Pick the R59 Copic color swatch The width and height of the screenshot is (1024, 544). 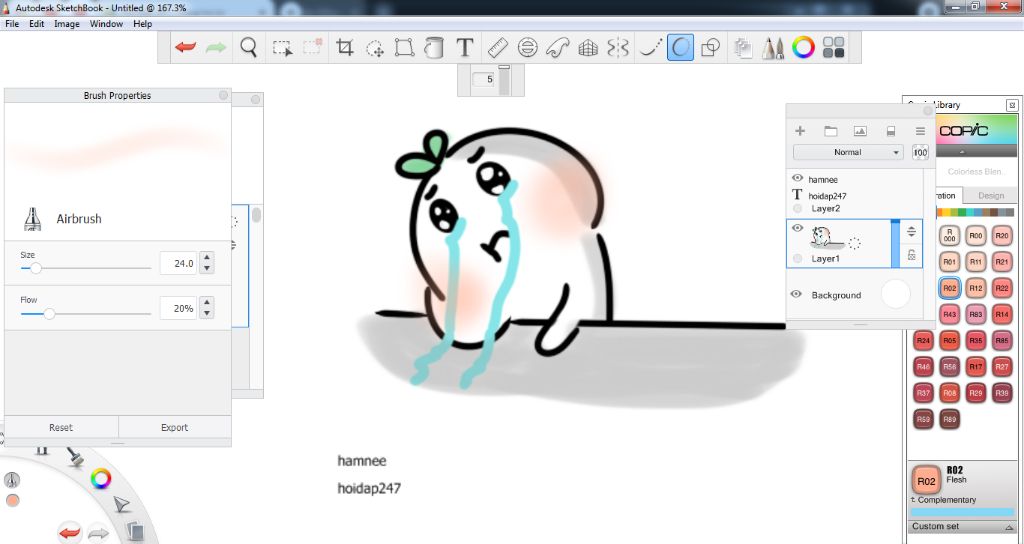pos(923,419)
